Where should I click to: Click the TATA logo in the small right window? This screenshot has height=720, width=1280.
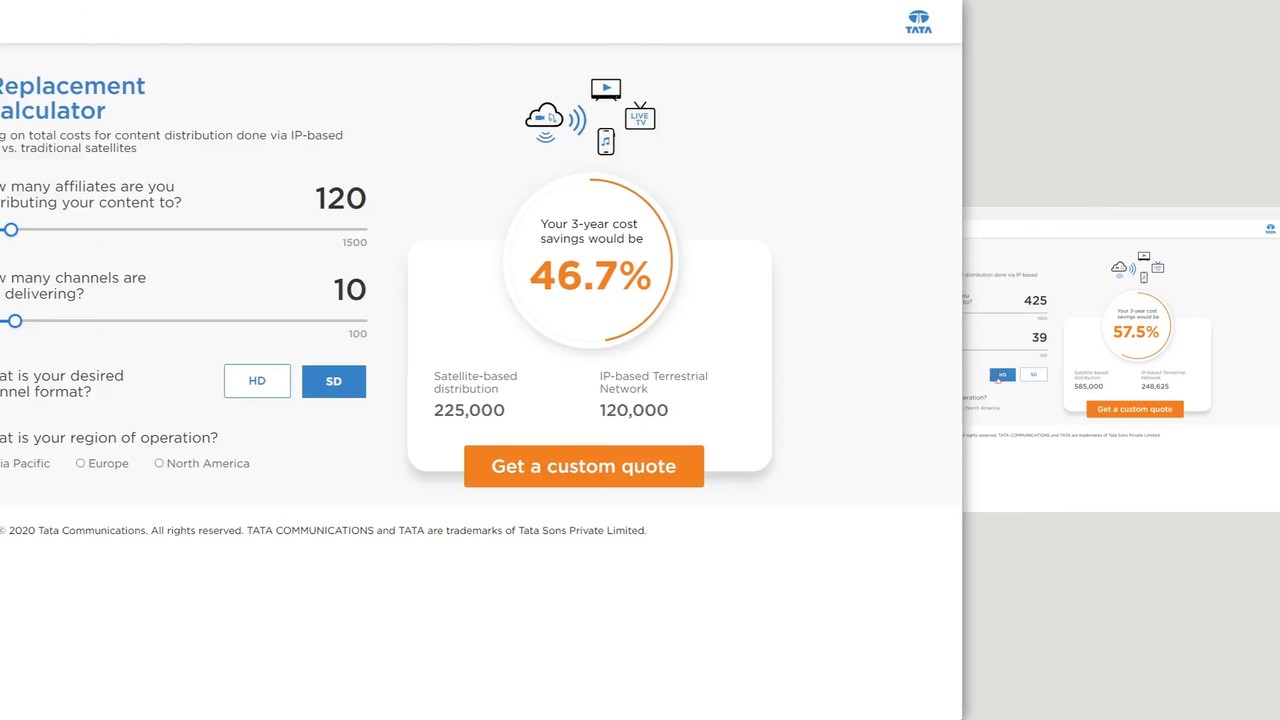(x=1270, y=229)
